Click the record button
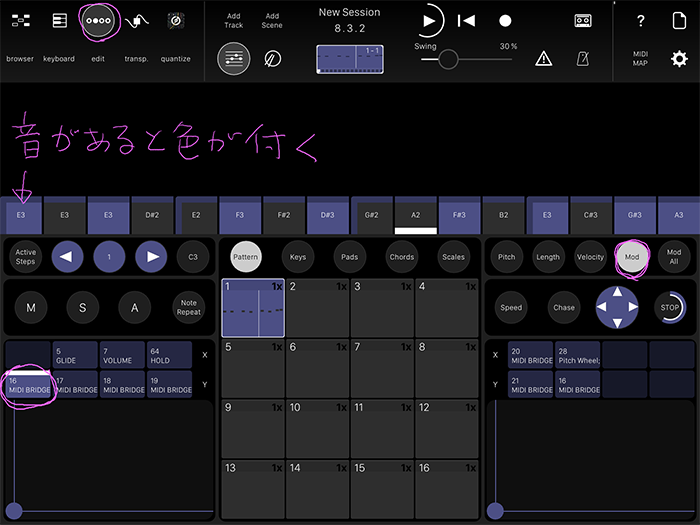 505,21
